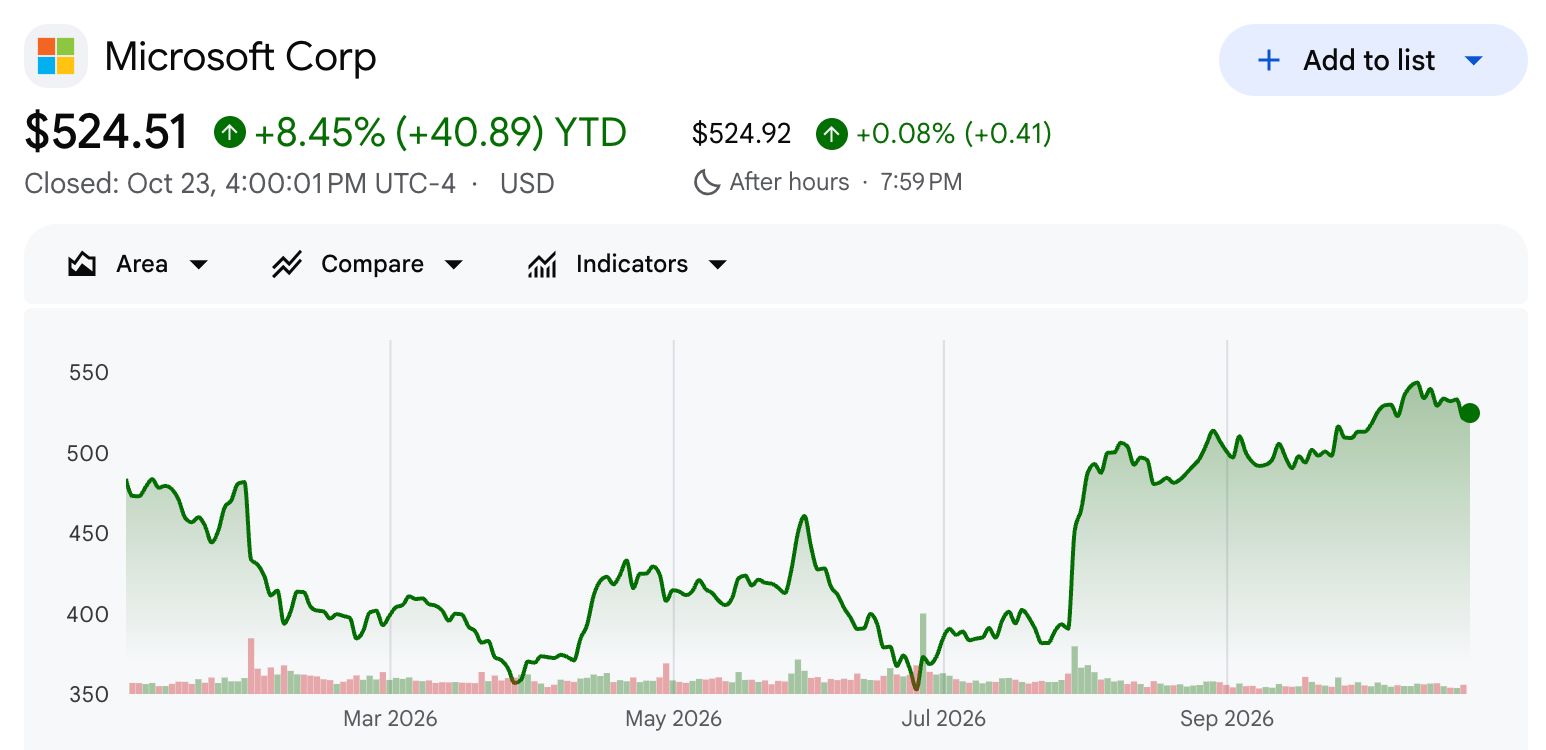Click the Area chart type icon

81,264
